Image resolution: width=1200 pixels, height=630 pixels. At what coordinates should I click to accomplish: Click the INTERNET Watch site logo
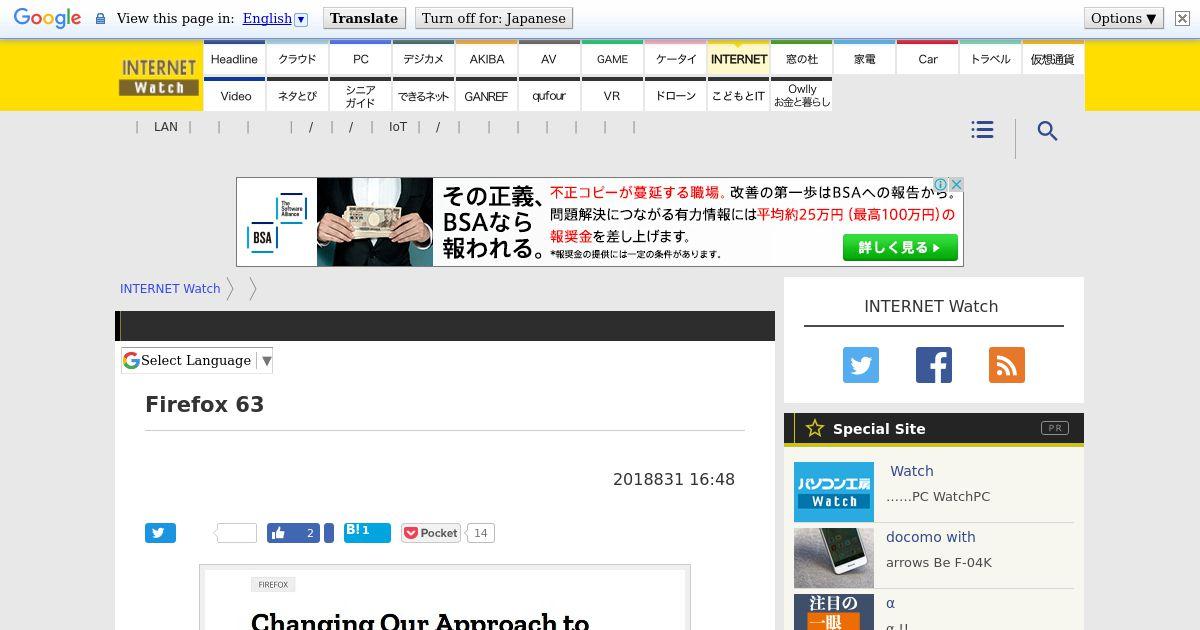[x=159, y=77]
